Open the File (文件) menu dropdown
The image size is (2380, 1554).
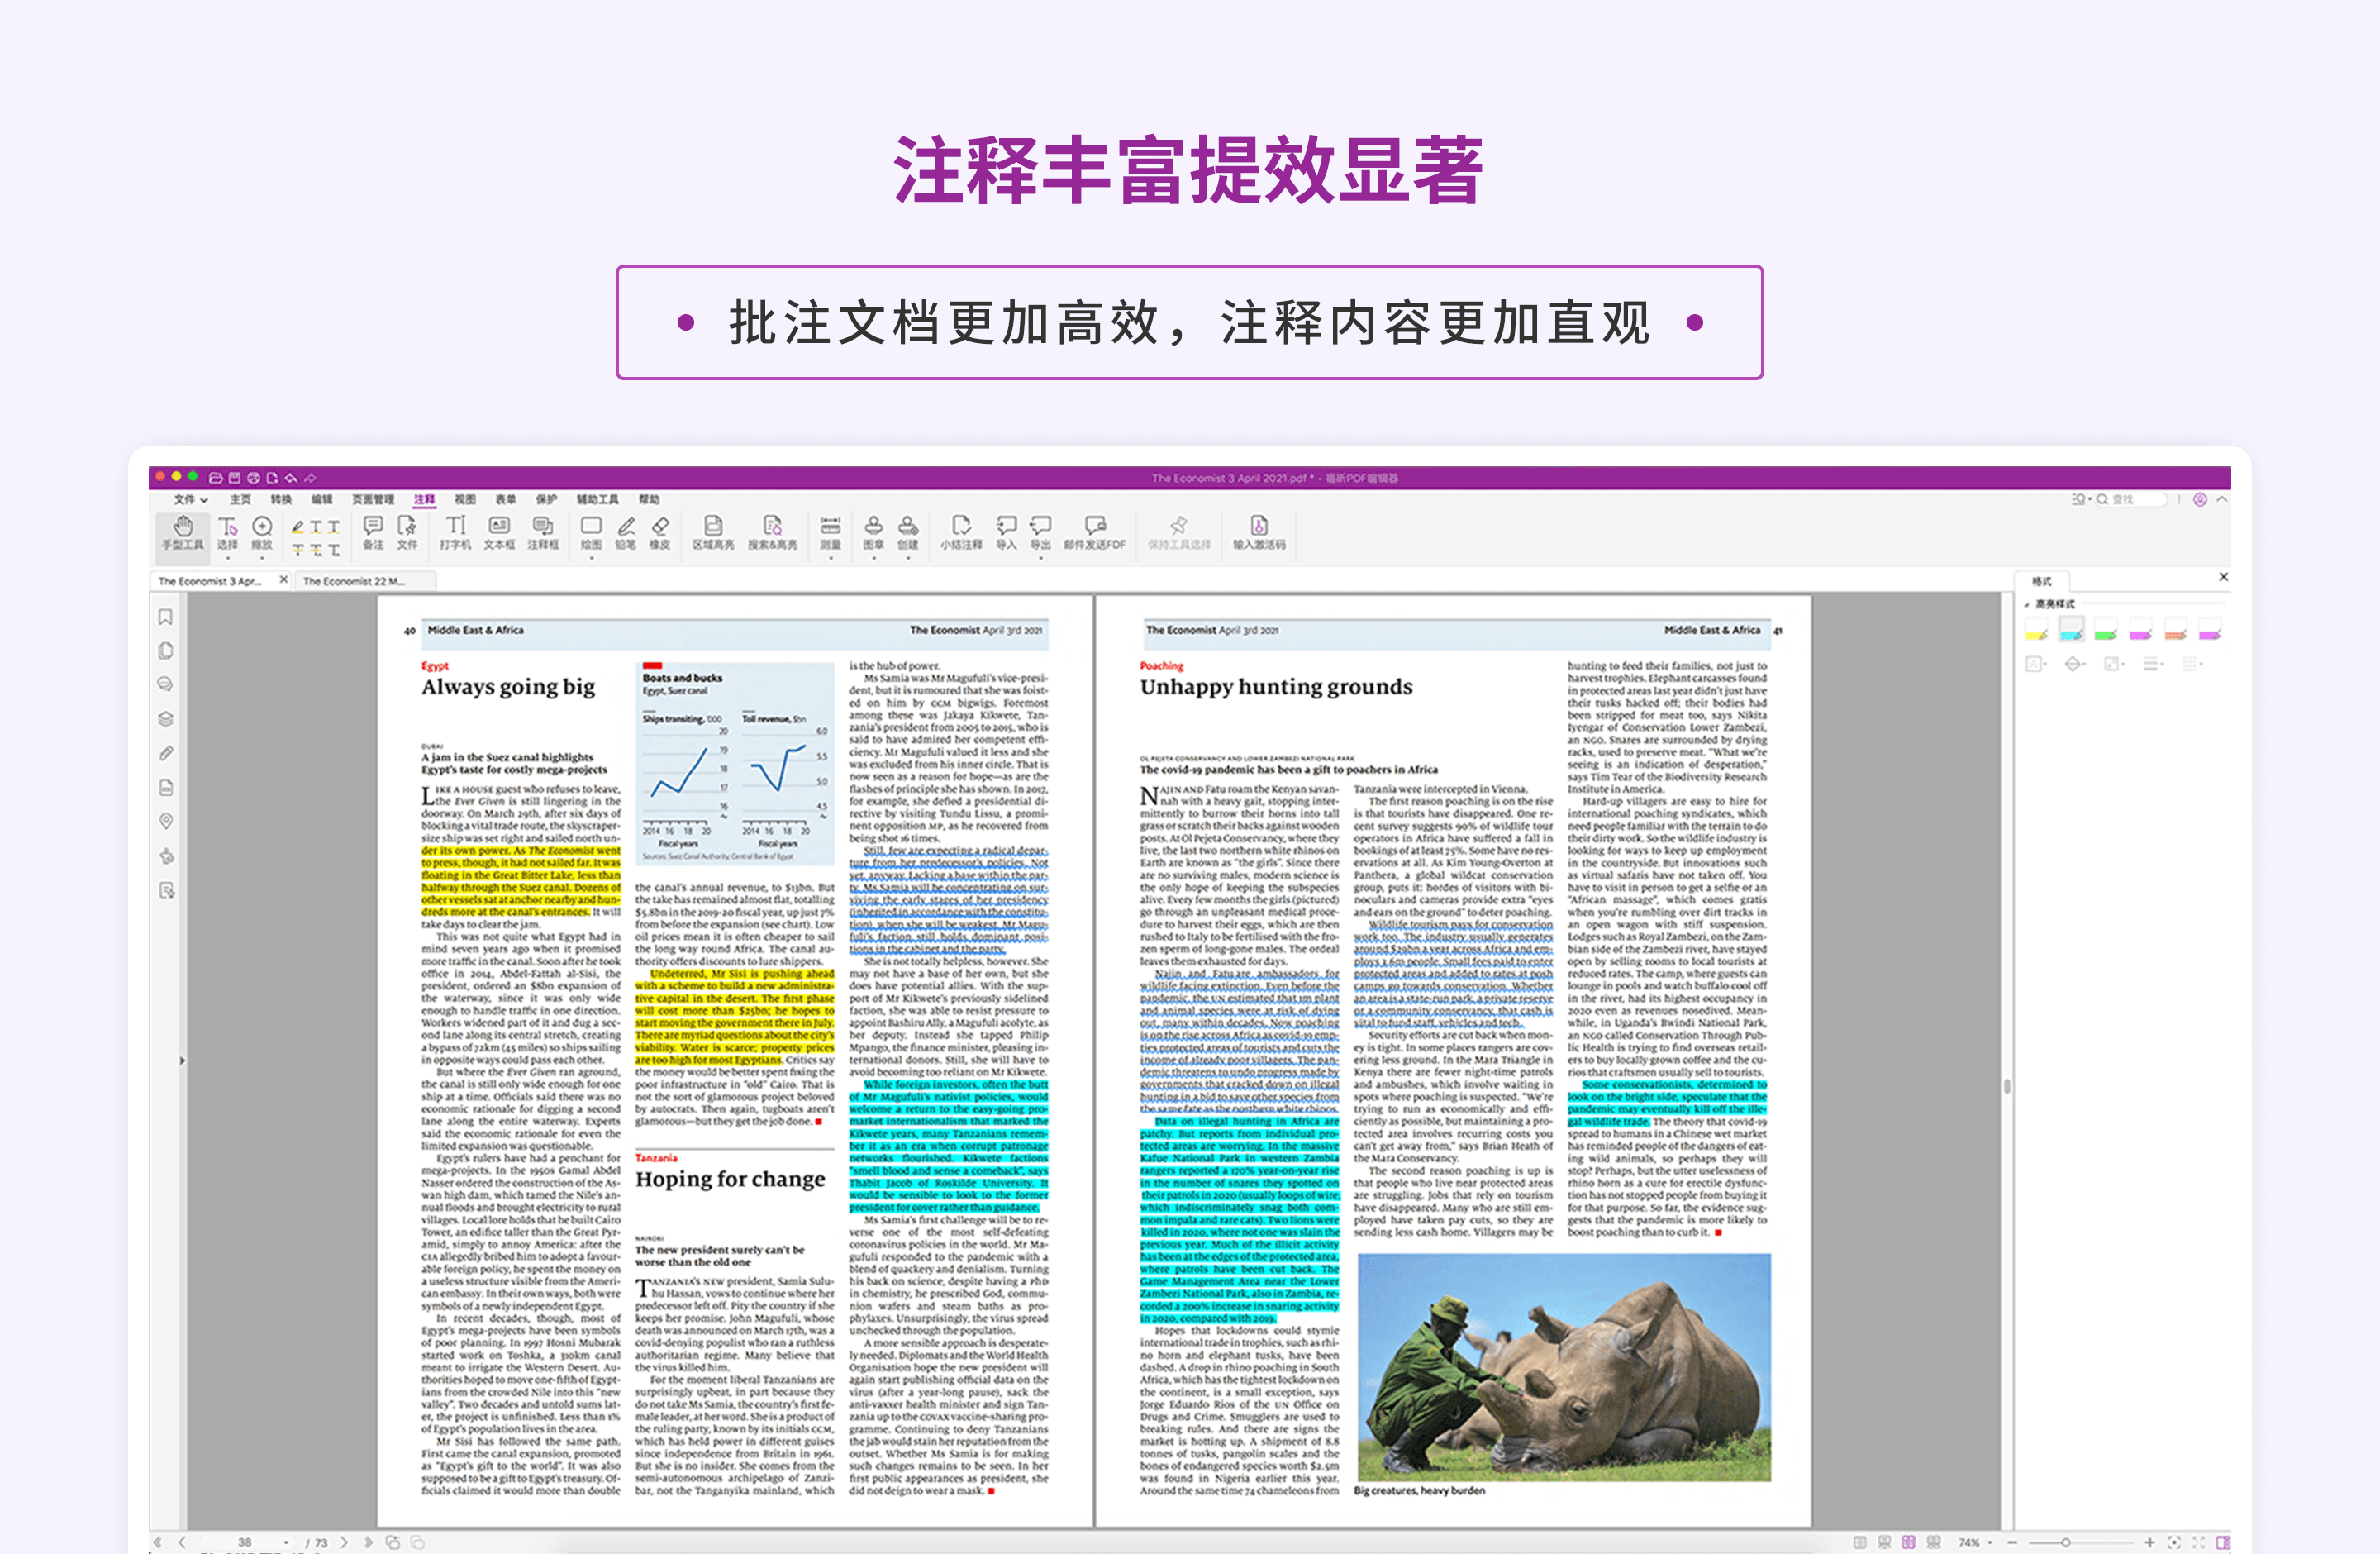tap(190, 499)
